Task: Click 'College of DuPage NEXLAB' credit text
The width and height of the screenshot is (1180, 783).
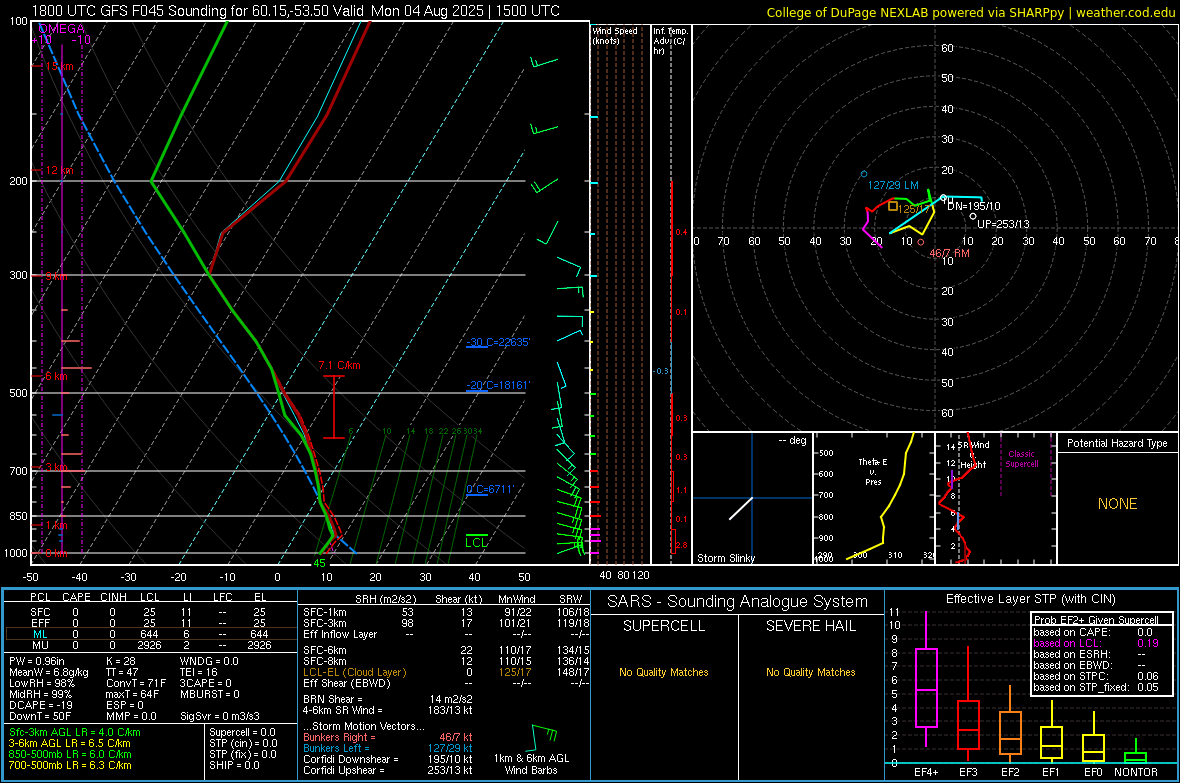Action: tap(847, 12)
